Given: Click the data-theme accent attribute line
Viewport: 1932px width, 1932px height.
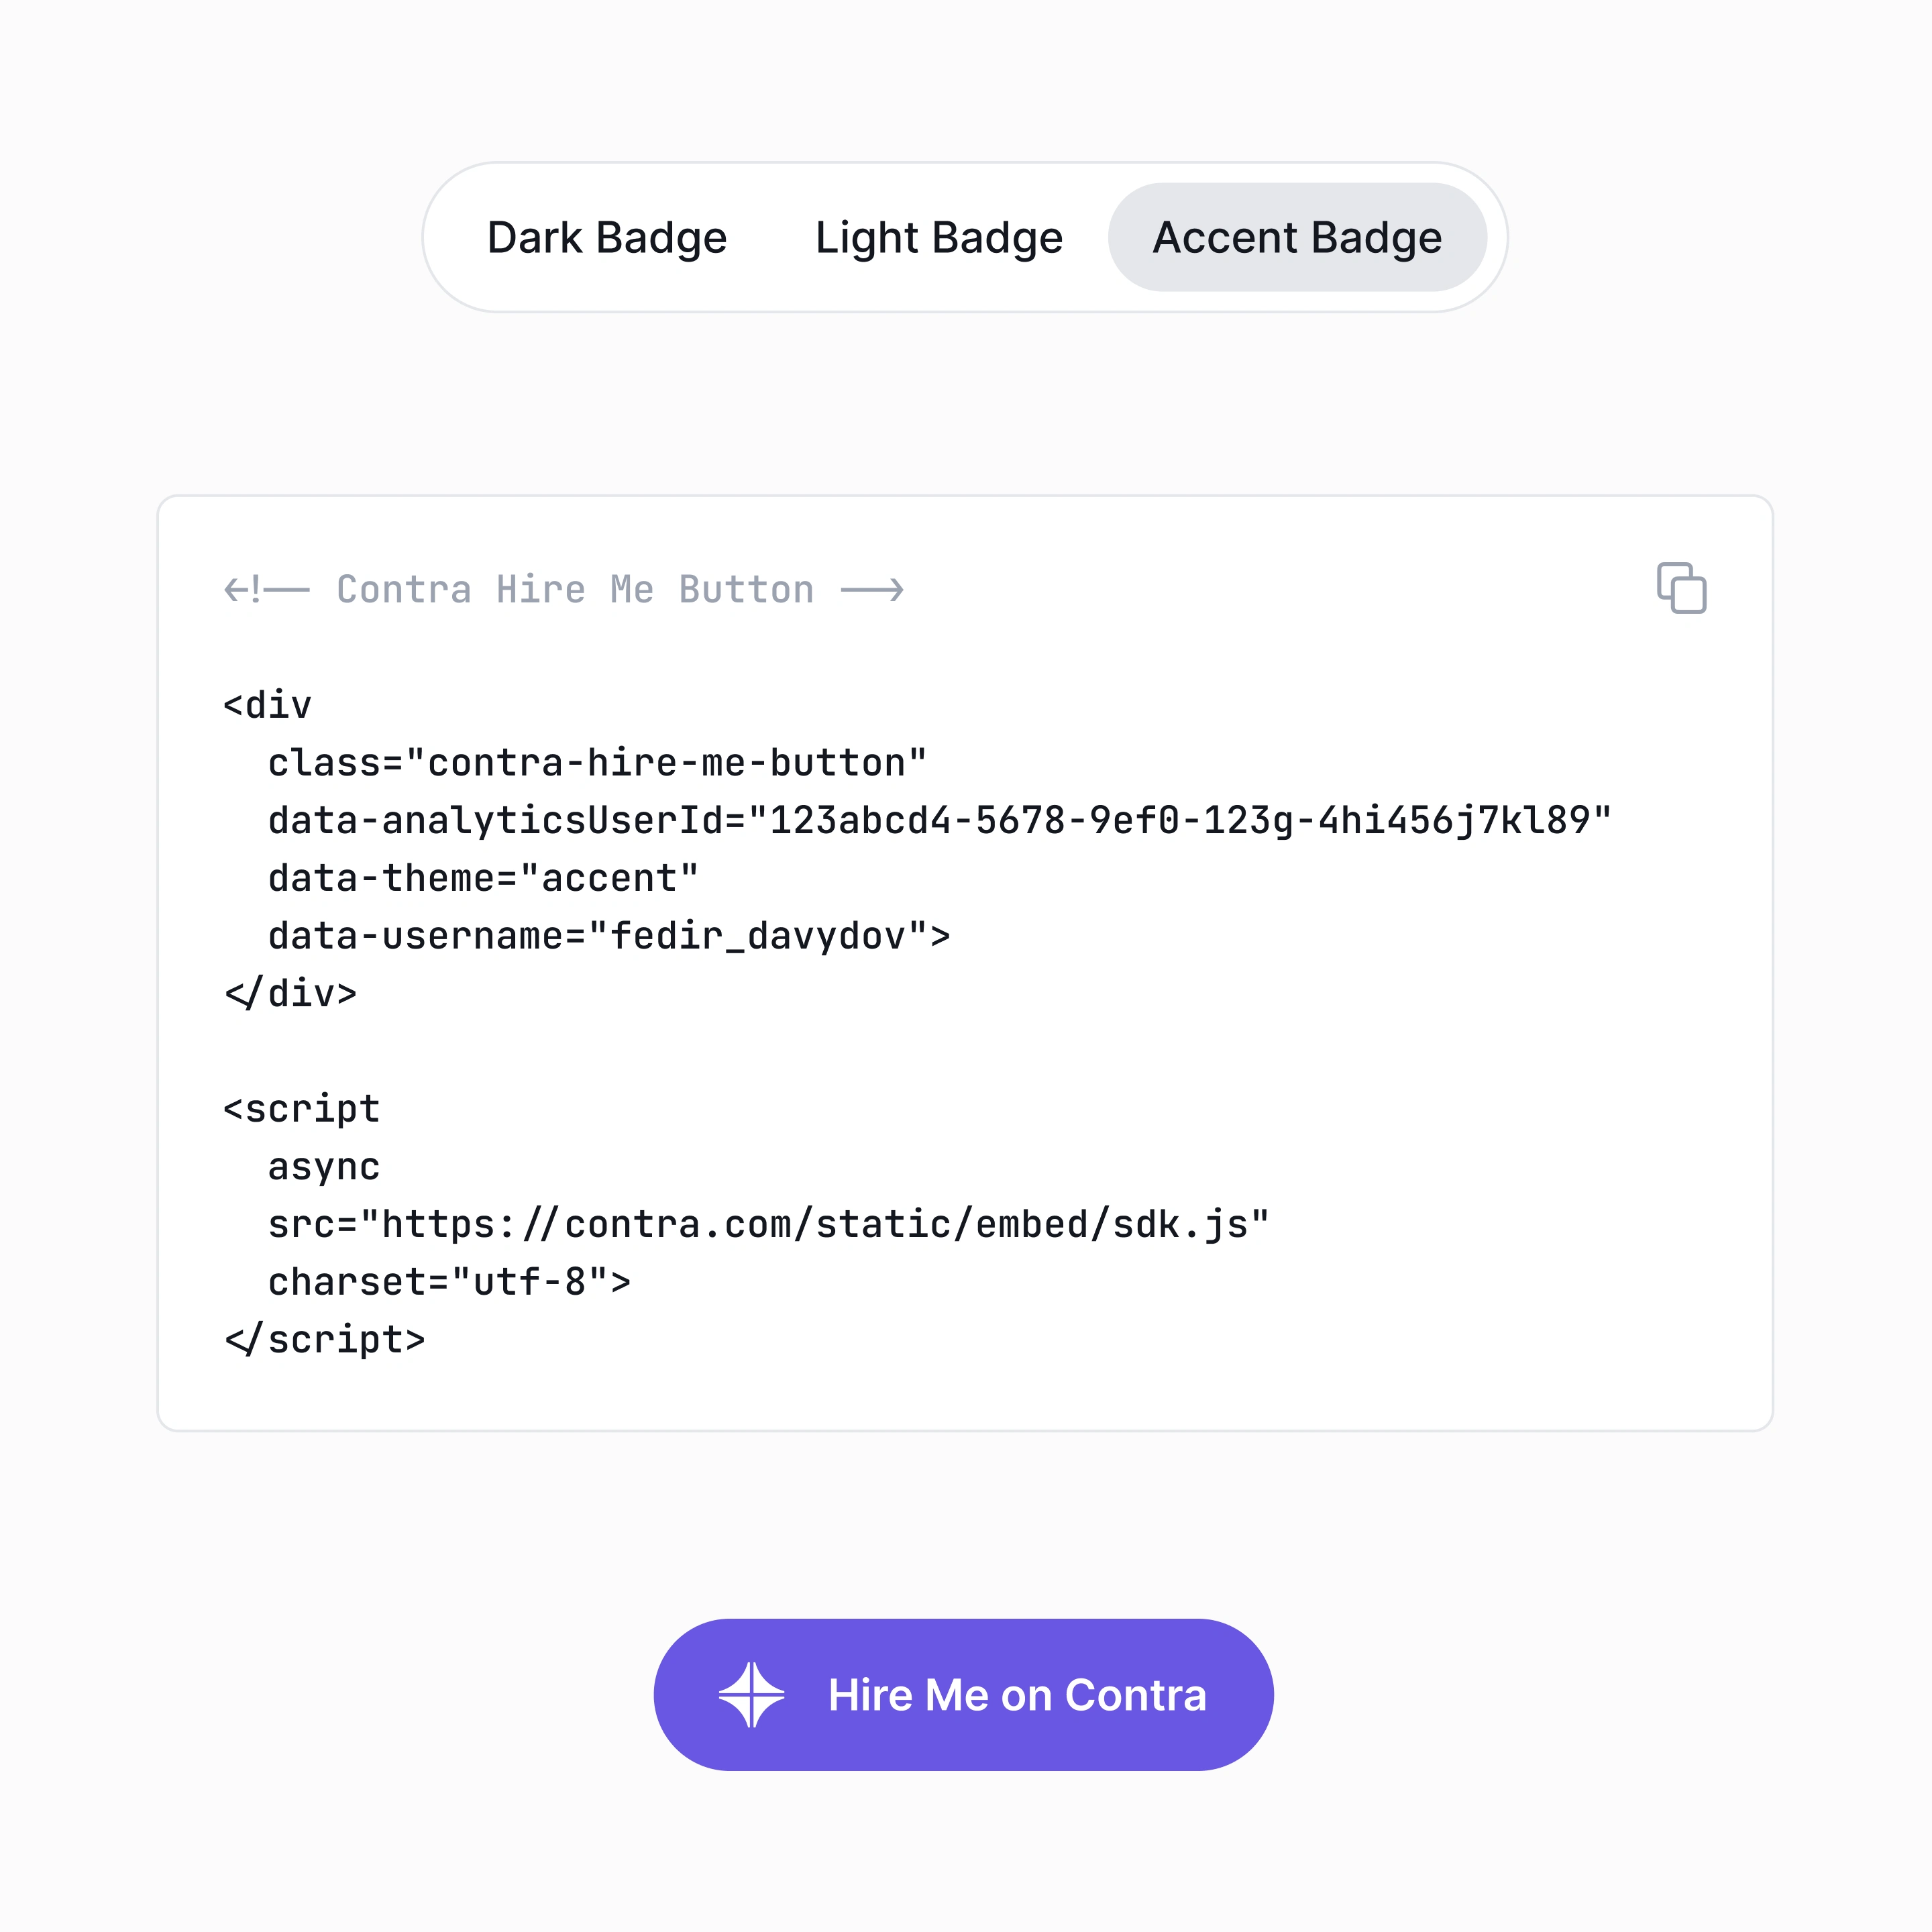Looking at the screenshot, I should click(483, 879).
